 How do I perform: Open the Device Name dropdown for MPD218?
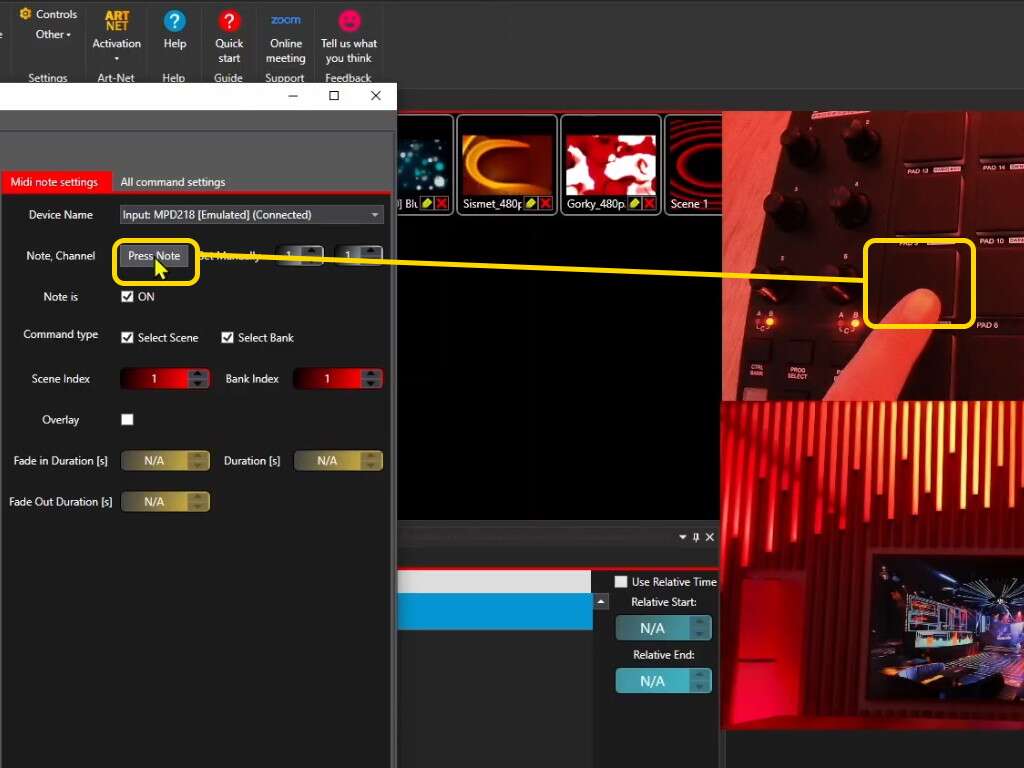point(374,214)
